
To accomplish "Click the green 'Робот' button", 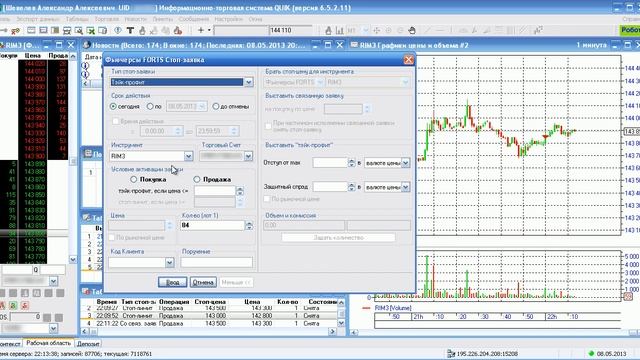I will tap(630, 30).
